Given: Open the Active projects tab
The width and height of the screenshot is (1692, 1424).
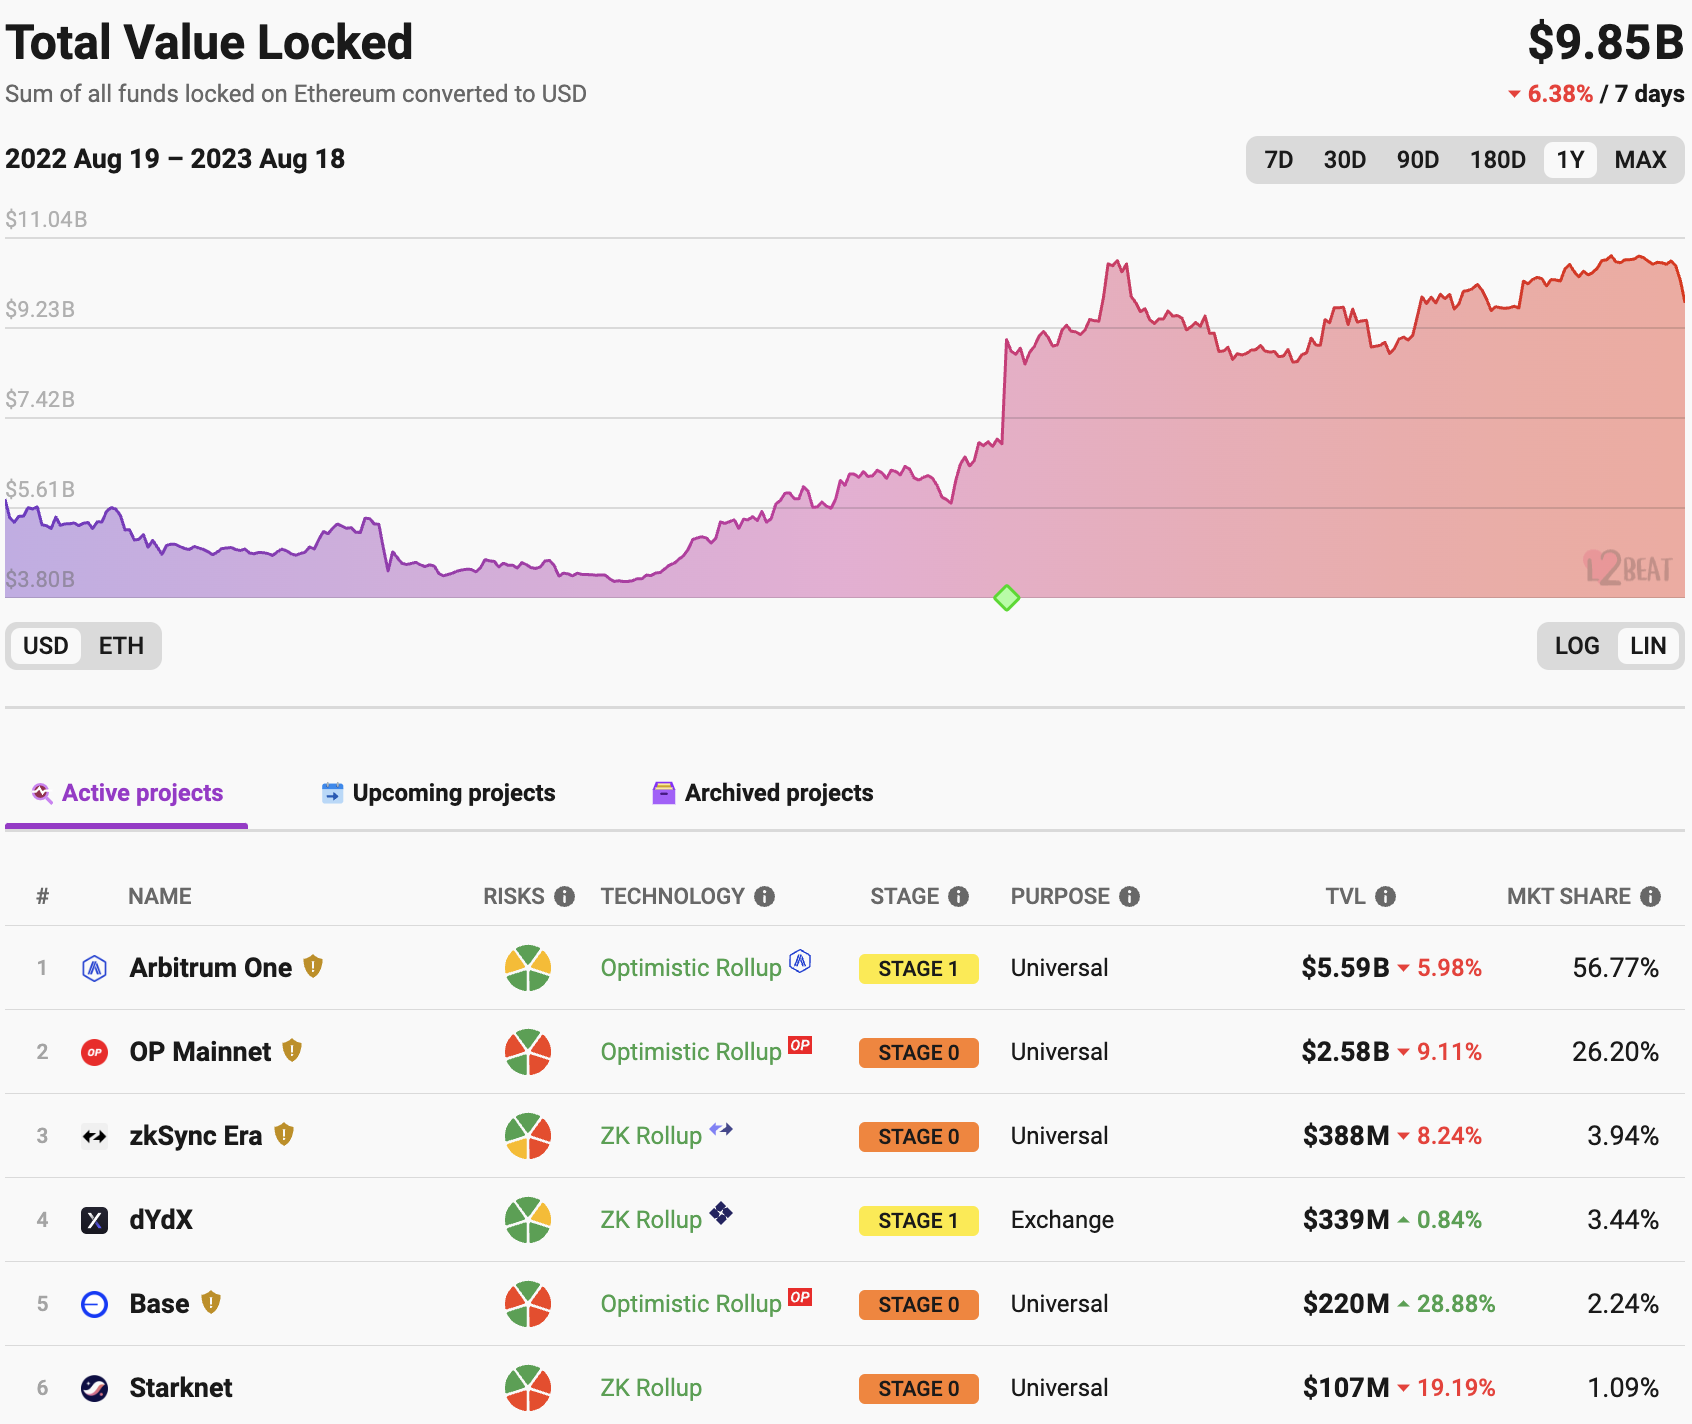Looking at the screenshot, I should [127, 793].
